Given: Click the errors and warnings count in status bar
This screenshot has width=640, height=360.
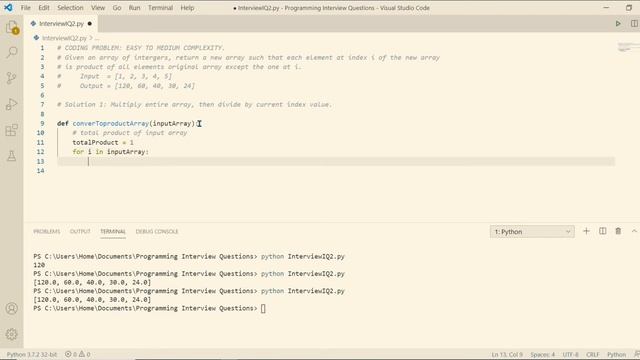Looking at the screenshot, I should [x=78, y=354].
